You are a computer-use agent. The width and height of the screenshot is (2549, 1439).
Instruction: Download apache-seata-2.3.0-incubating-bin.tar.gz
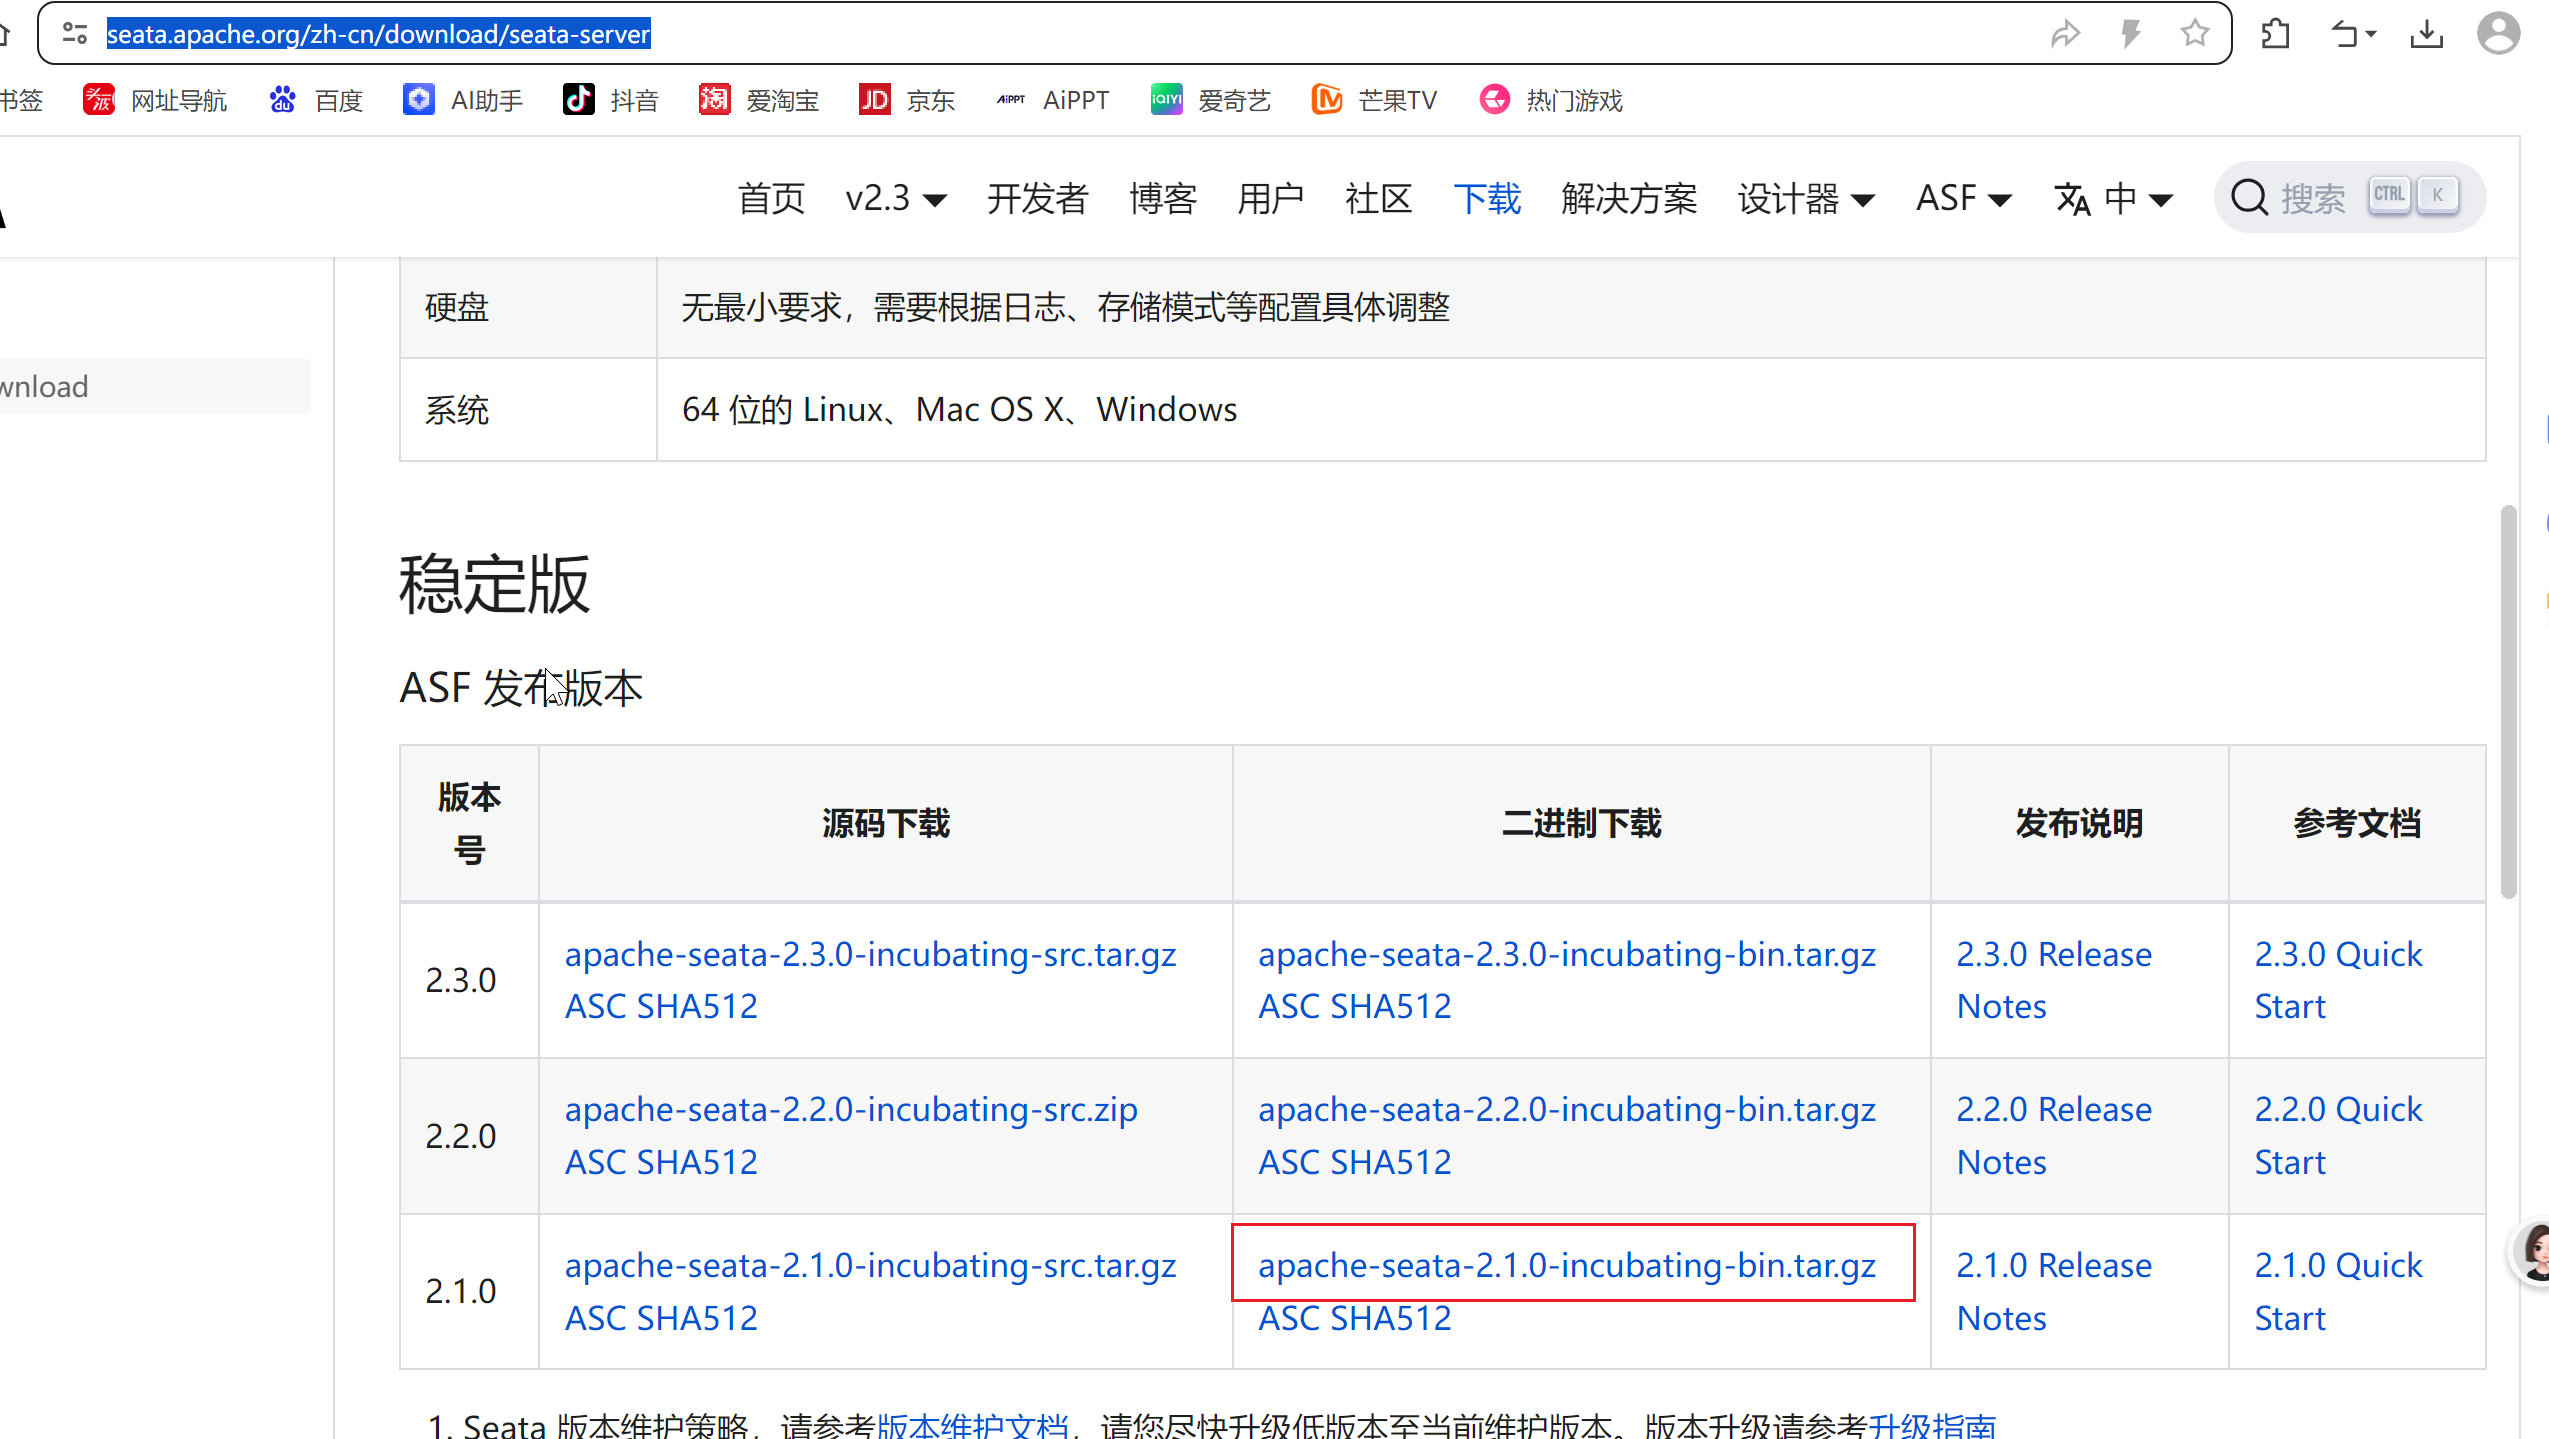(1566, 954)
